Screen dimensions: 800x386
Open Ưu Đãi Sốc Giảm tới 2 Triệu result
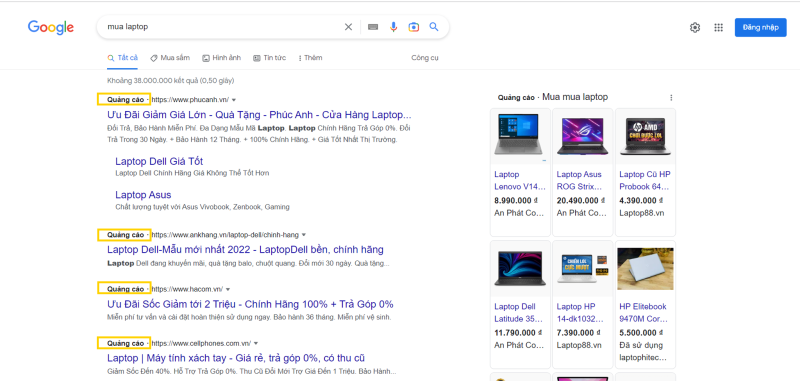point(250,304)
